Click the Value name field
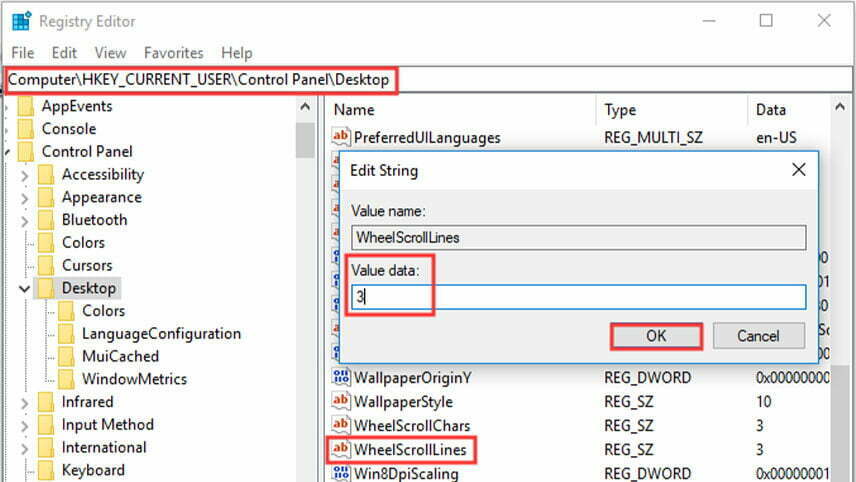 click(578, 237)
